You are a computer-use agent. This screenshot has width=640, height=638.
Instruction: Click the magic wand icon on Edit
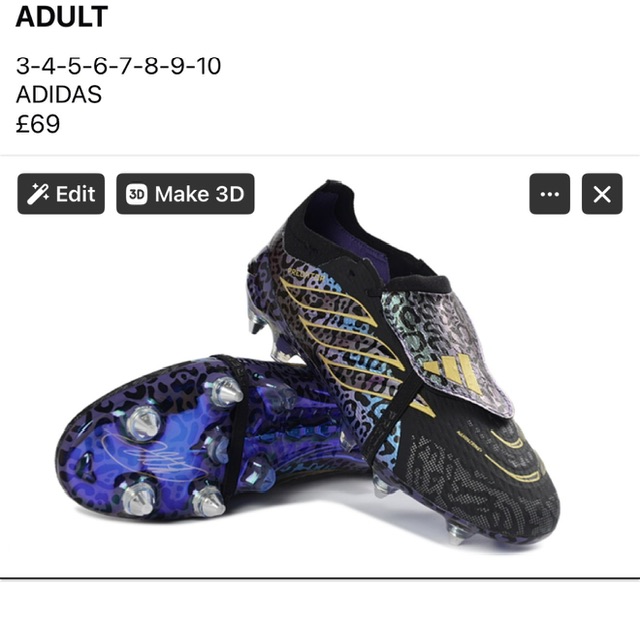point(38,194)
